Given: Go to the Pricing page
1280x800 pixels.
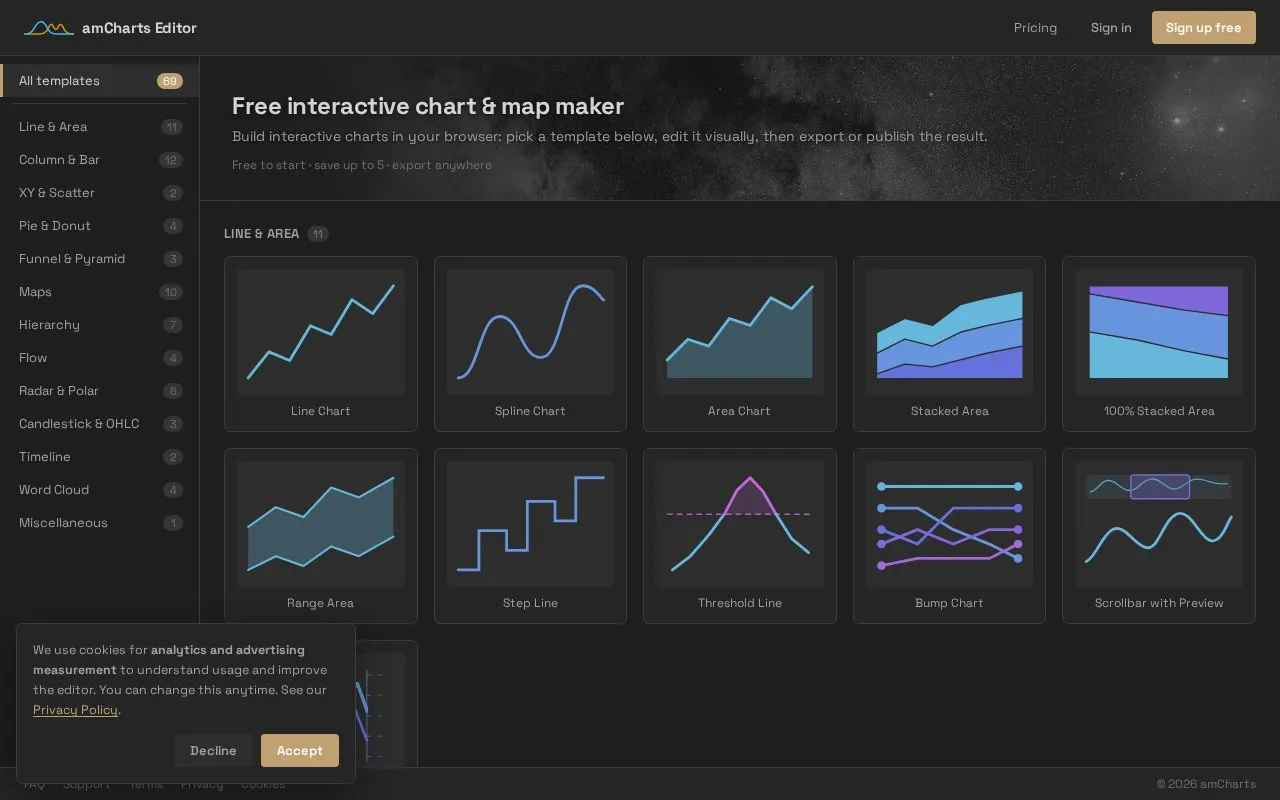Looking at the screenshot, I should (x=1035, y=28).
